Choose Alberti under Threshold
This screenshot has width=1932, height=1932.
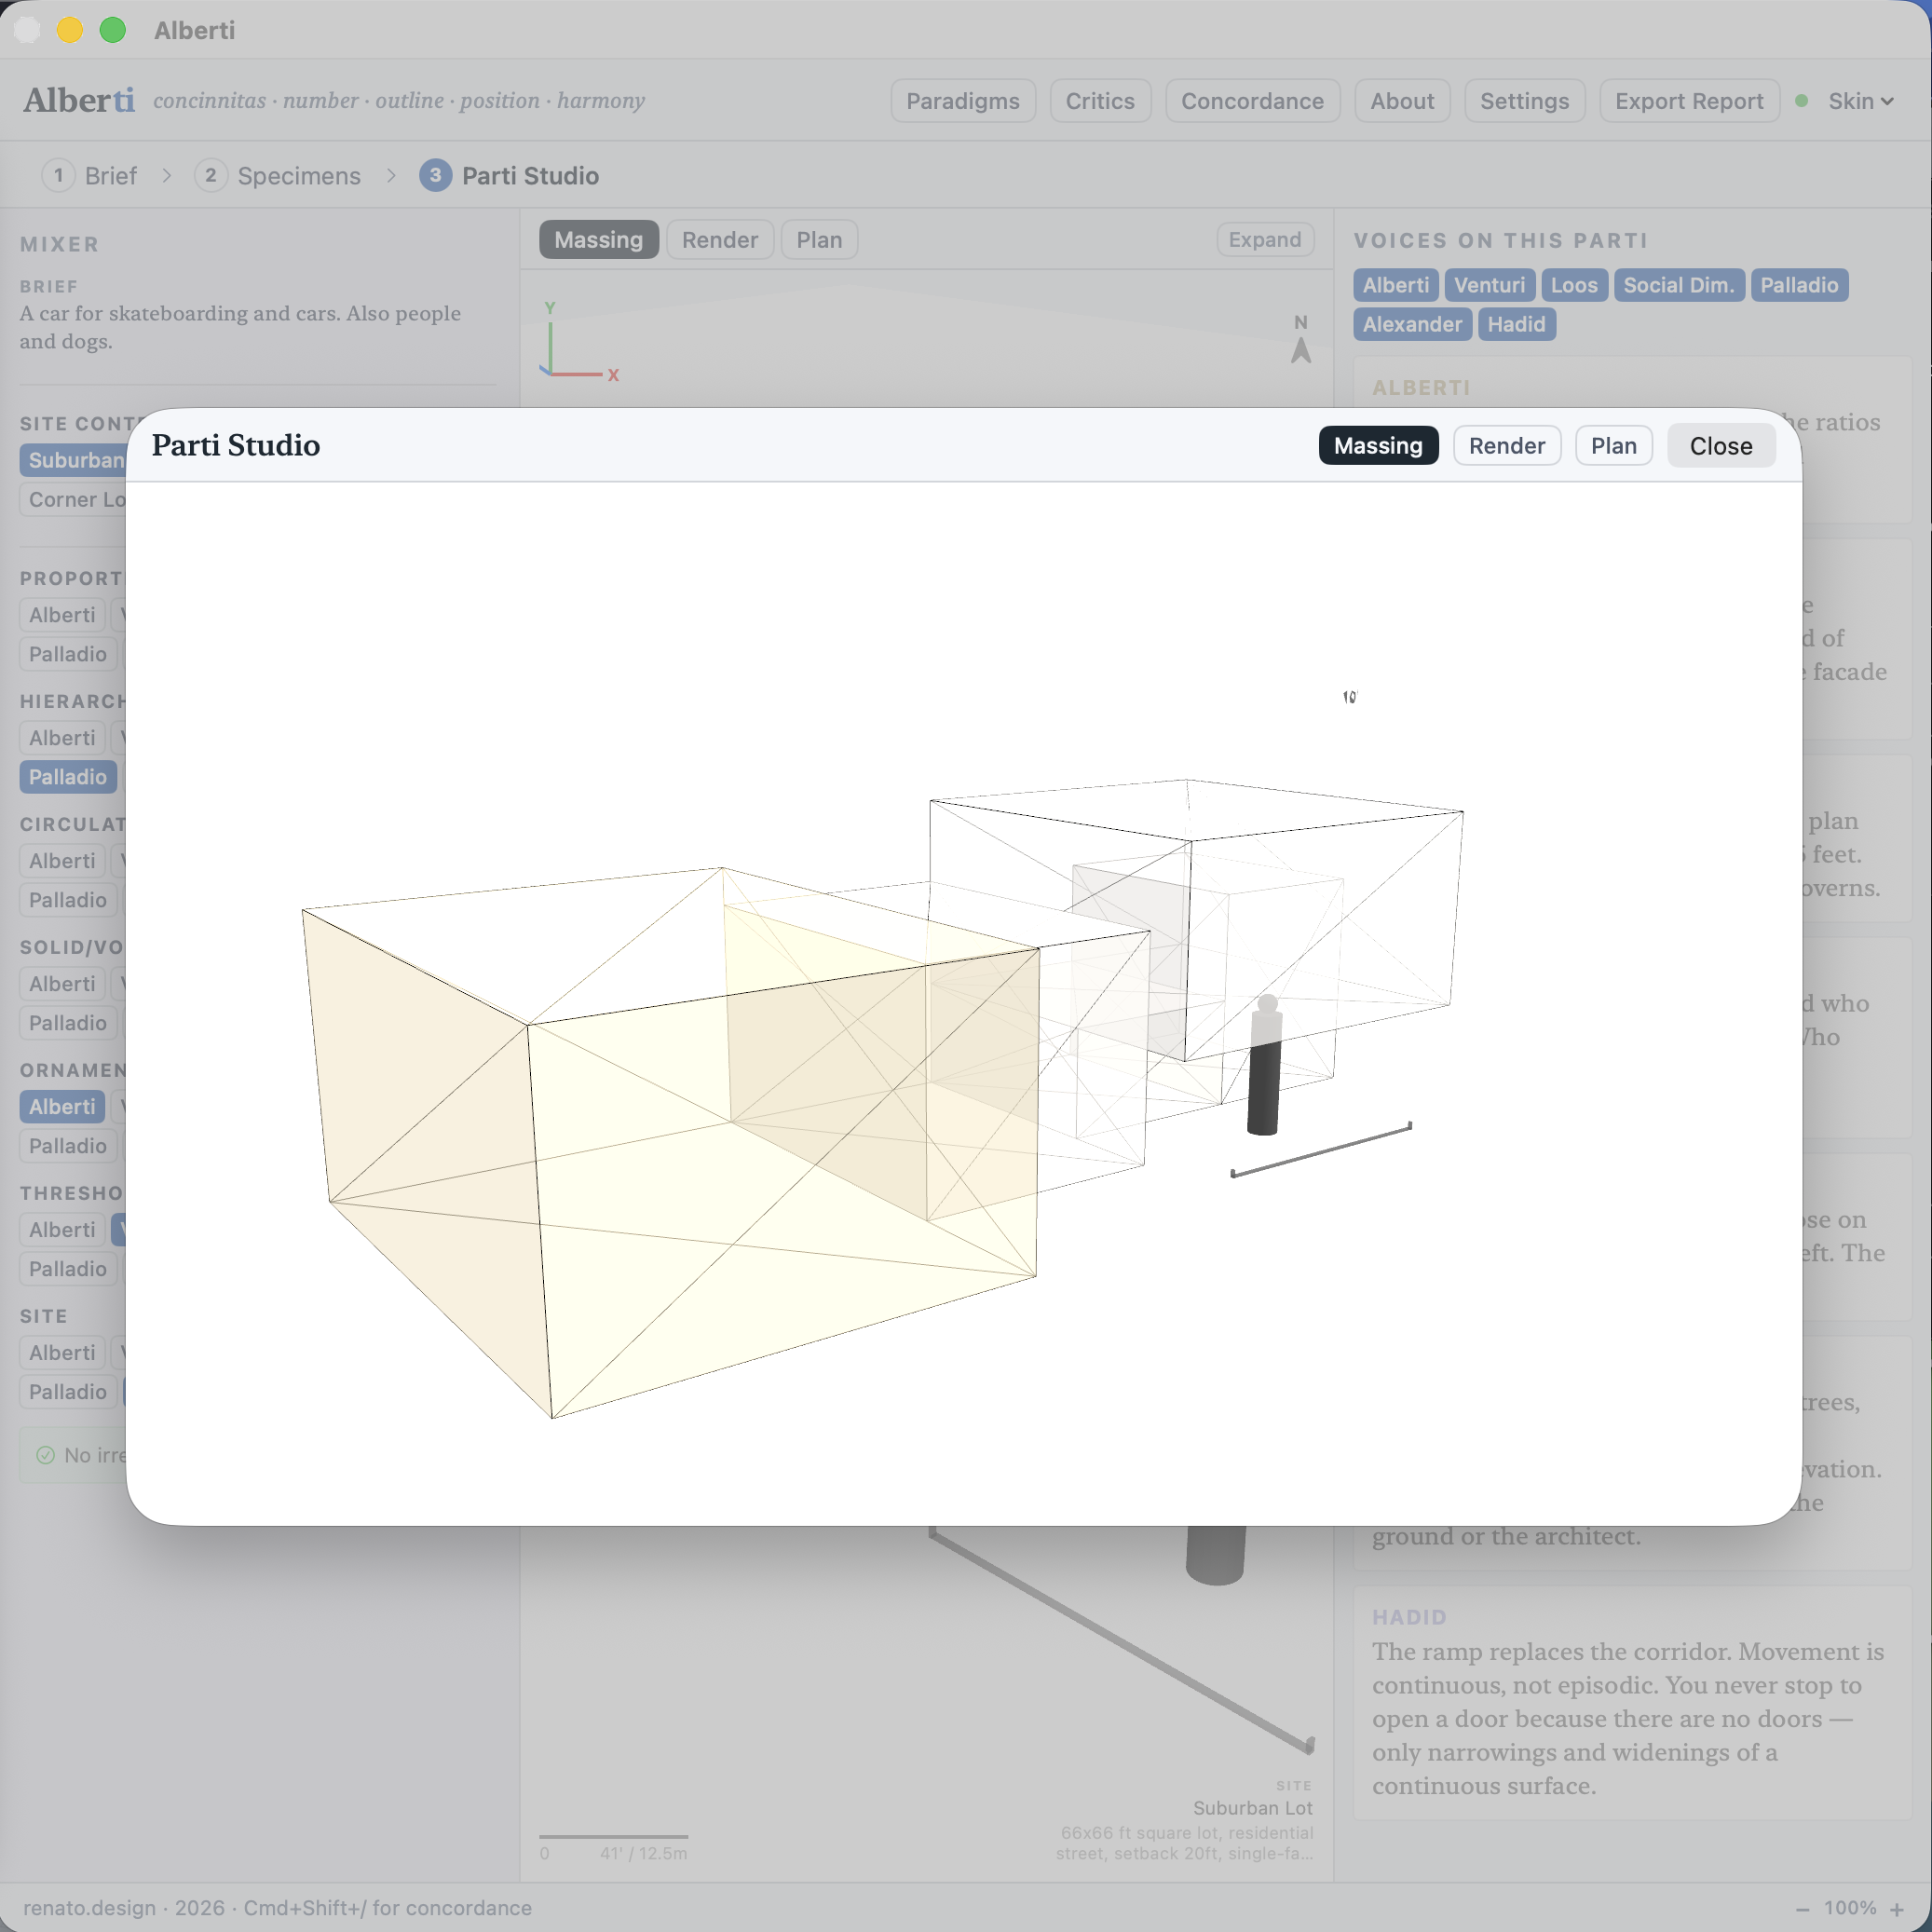click(x=62, y=1230)
